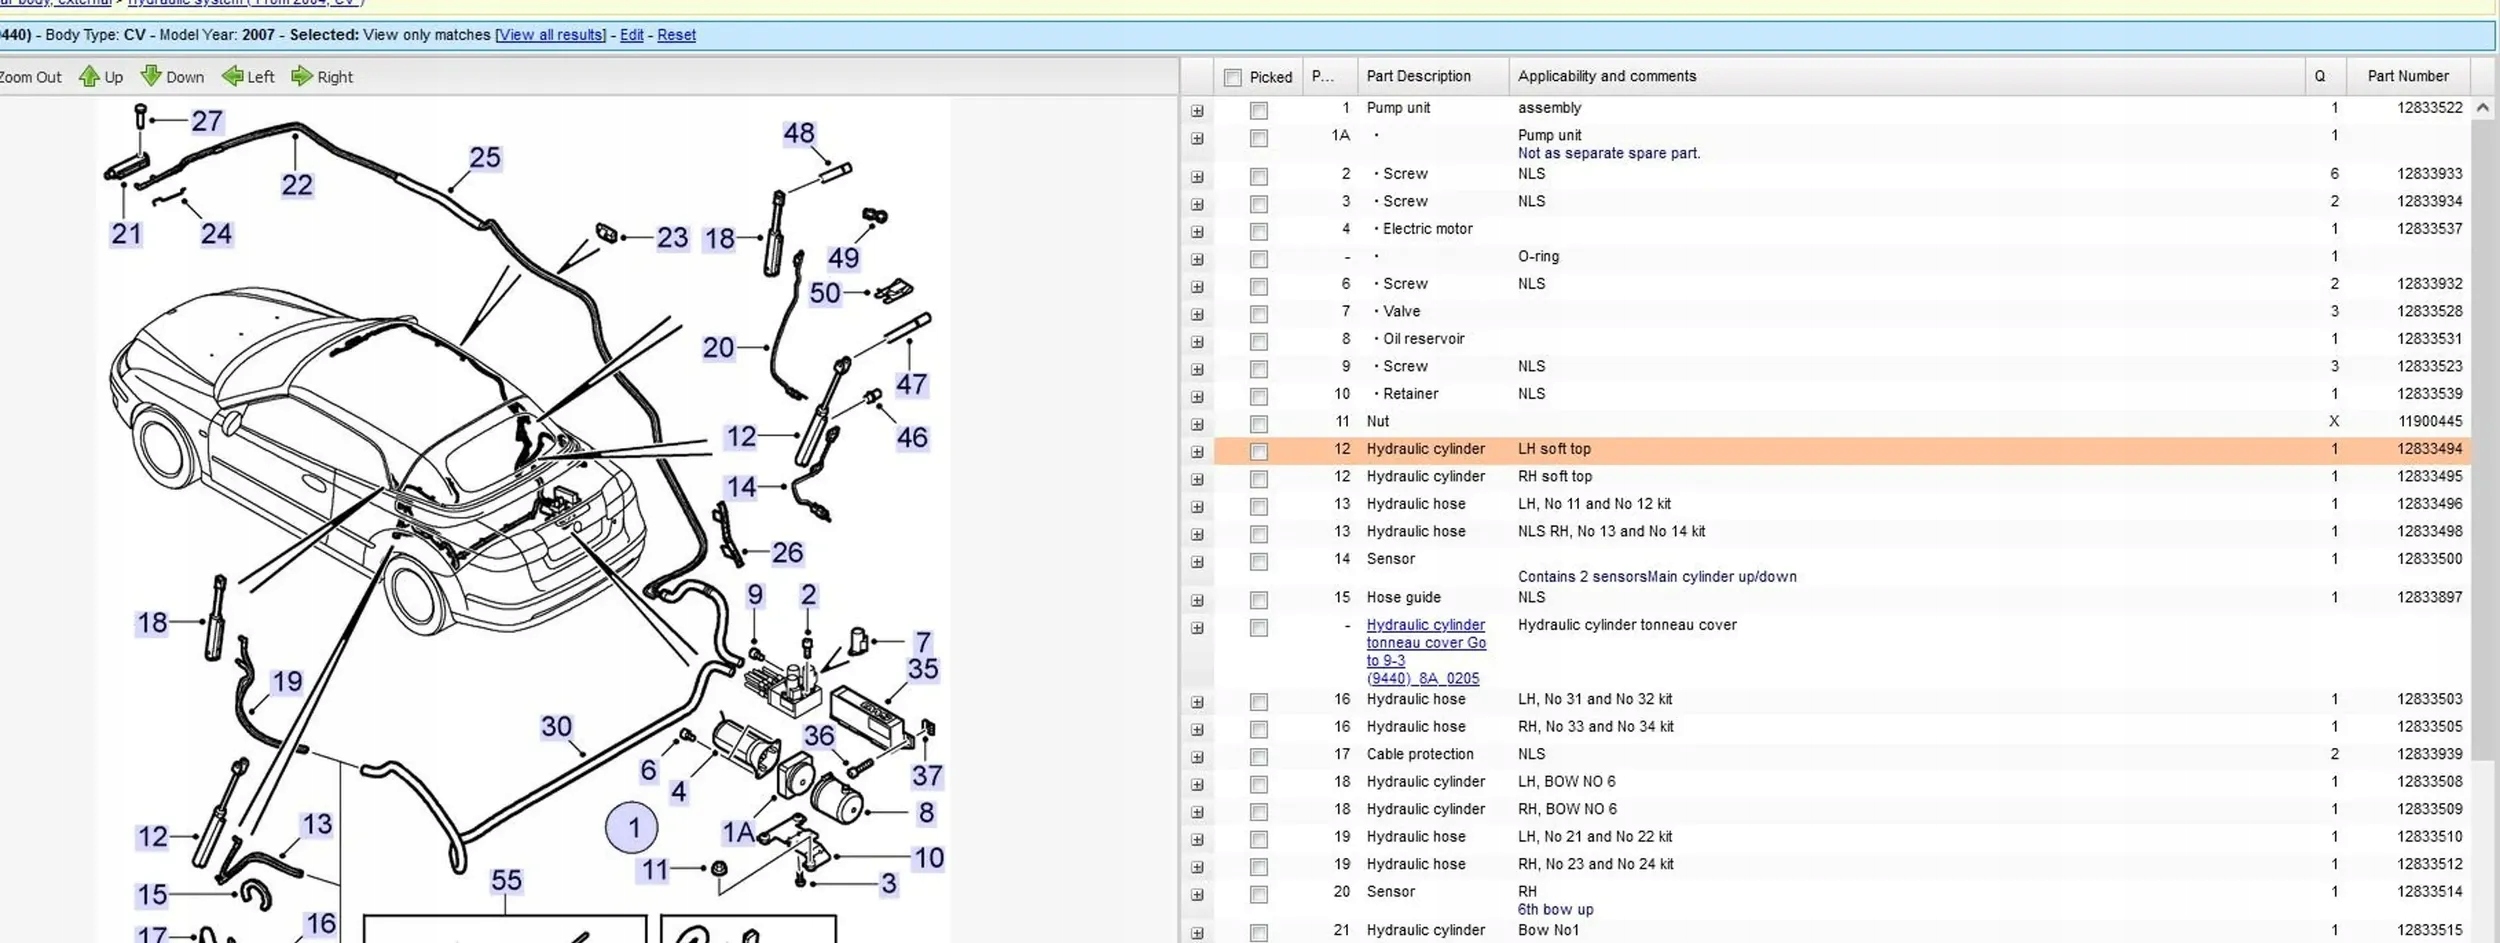Image resolution: width=2500 pixels, height=943 pixels.
Task: Click callout 30 in the parts diagram
Action: point(556,727)
